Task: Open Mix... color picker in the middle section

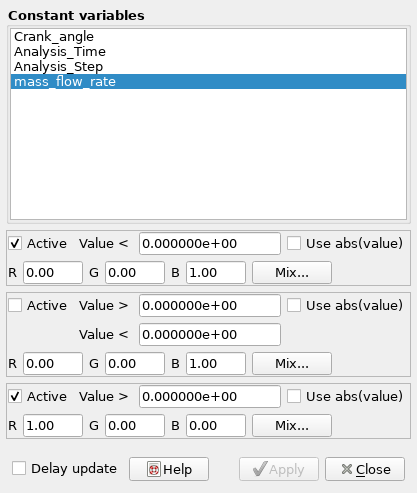Action: 292,363
